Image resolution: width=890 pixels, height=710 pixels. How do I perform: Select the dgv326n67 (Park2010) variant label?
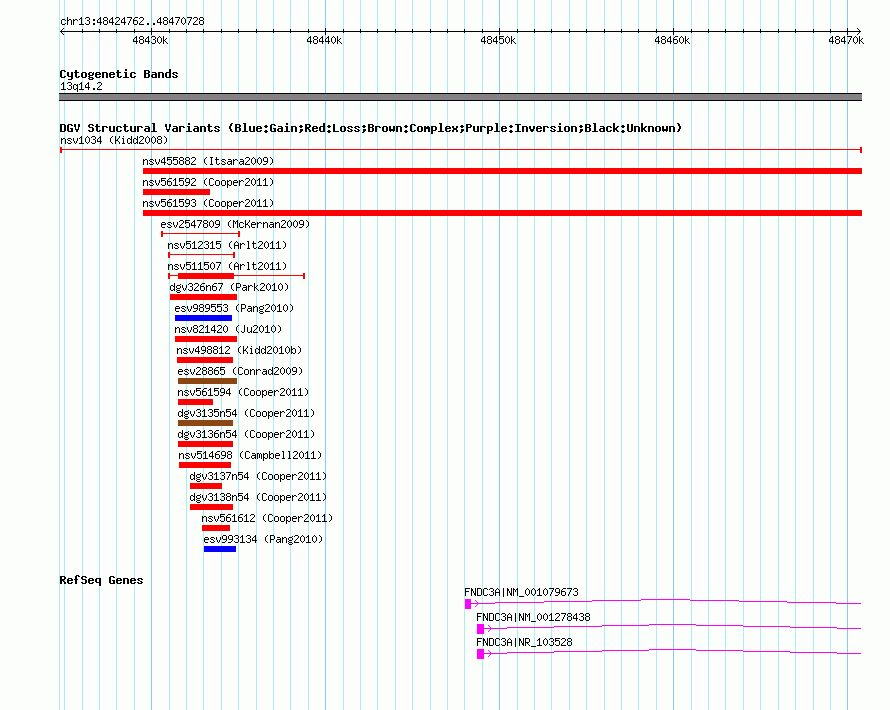229,287
